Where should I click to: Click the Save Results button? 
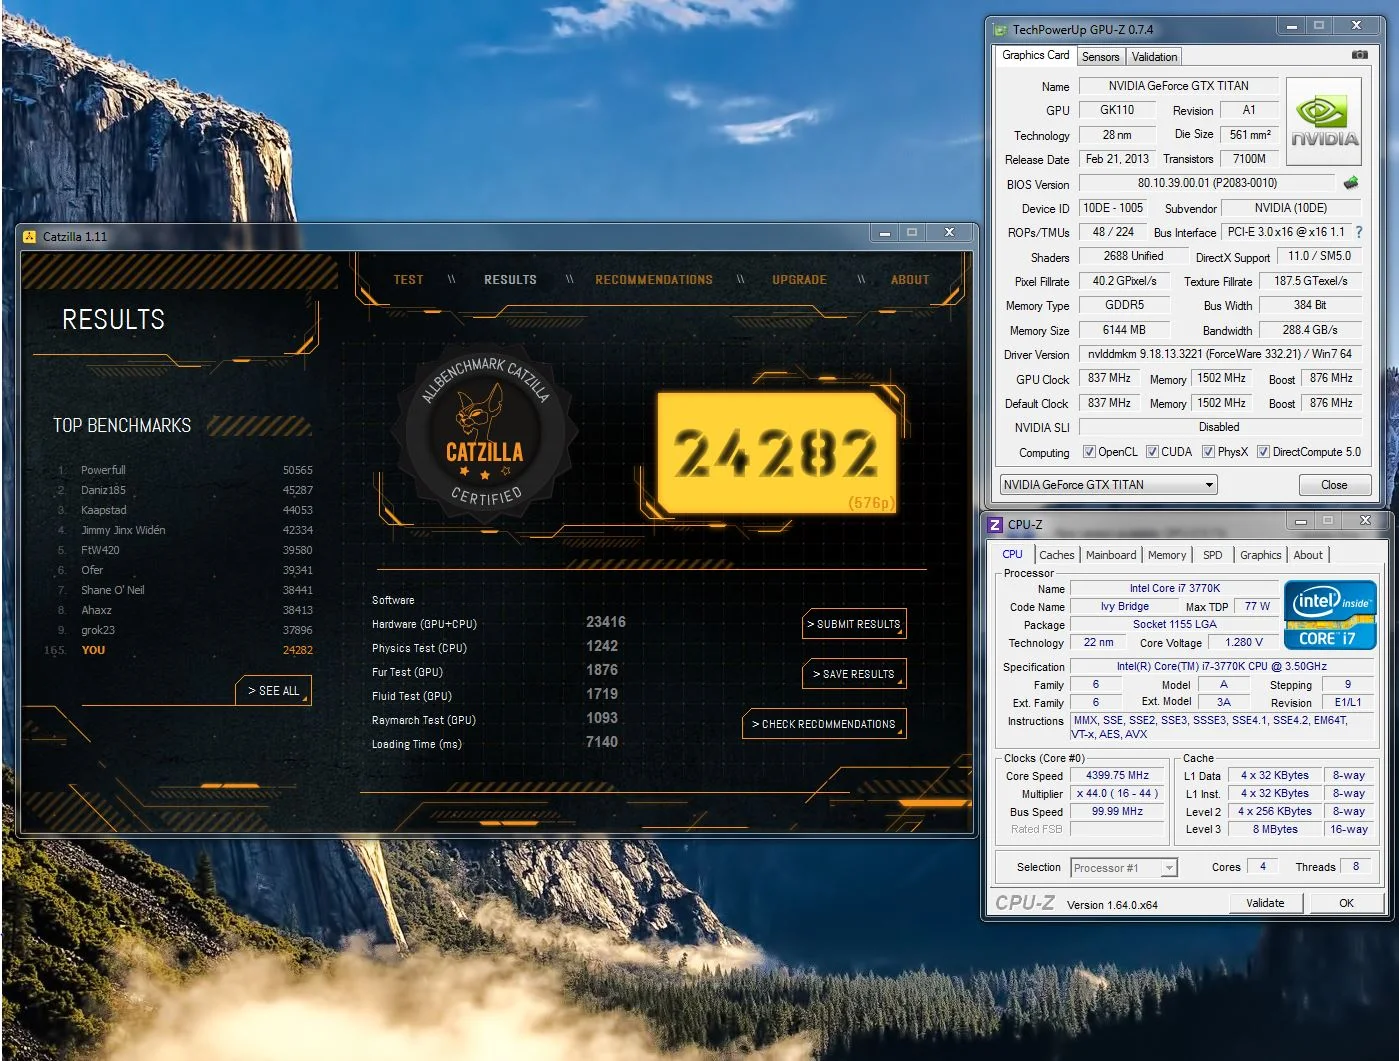(x=854, y=674)
